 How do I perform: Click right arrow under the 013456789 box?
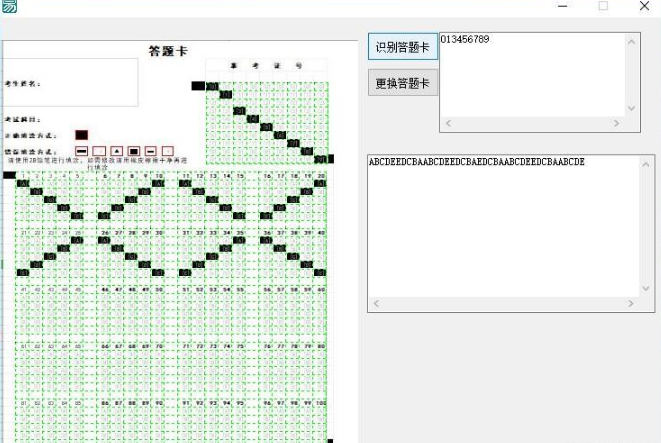616,123
